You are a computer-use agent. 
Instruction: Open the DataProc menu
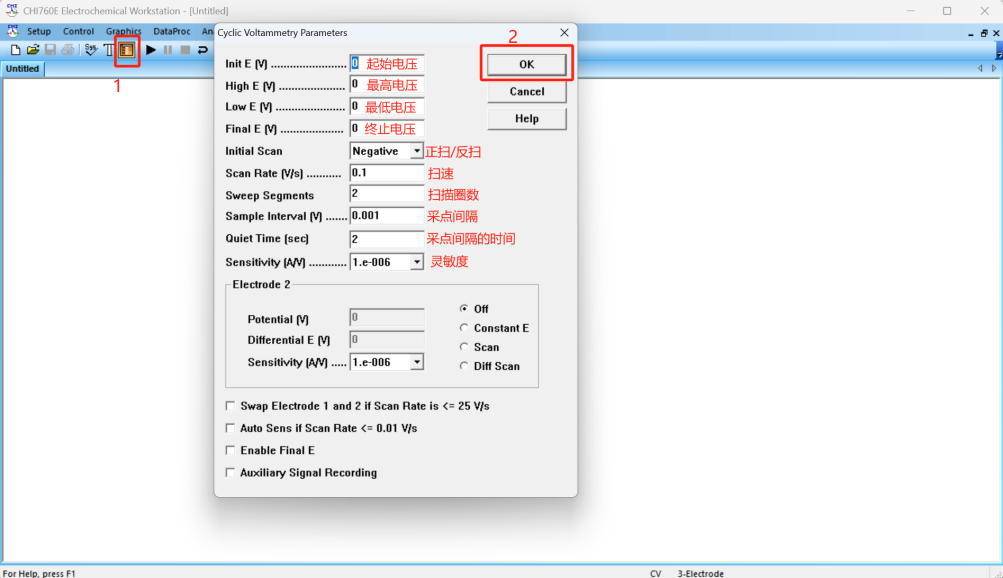(x=171, y=31)
